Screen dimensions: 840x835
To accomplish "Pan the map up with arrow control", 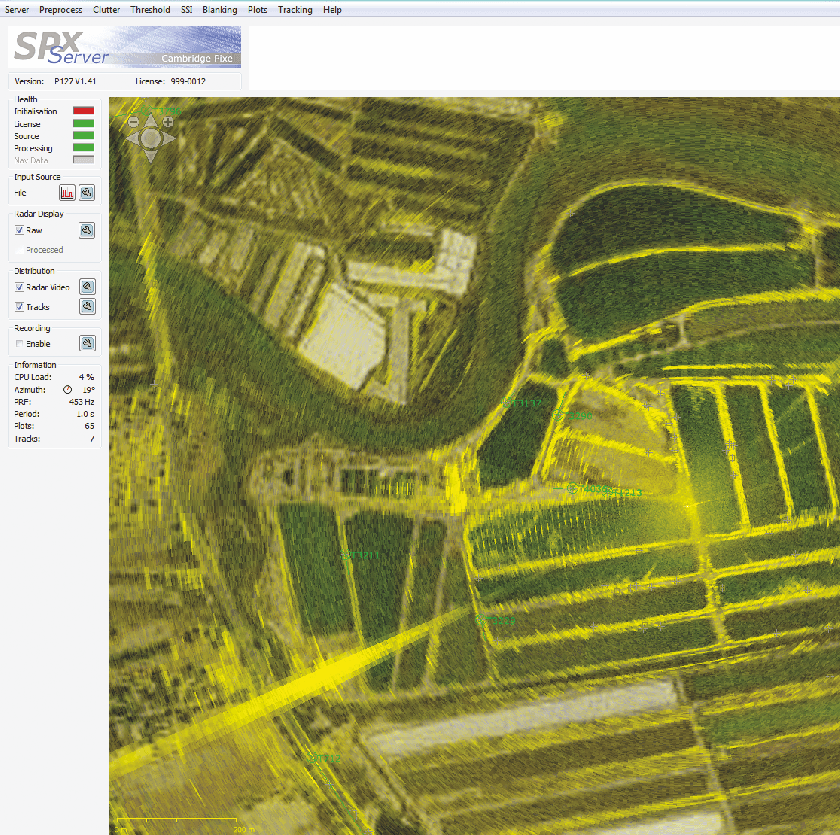I will [150, 122].
